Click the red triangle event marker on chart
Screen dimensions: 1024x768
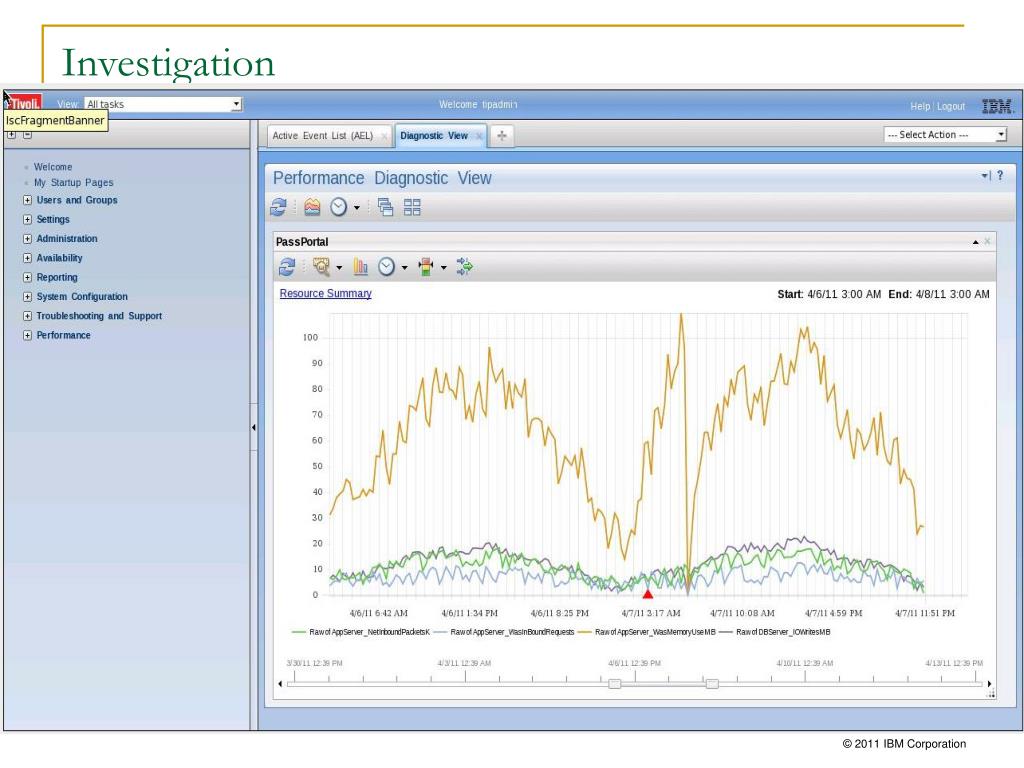point(648,594)
